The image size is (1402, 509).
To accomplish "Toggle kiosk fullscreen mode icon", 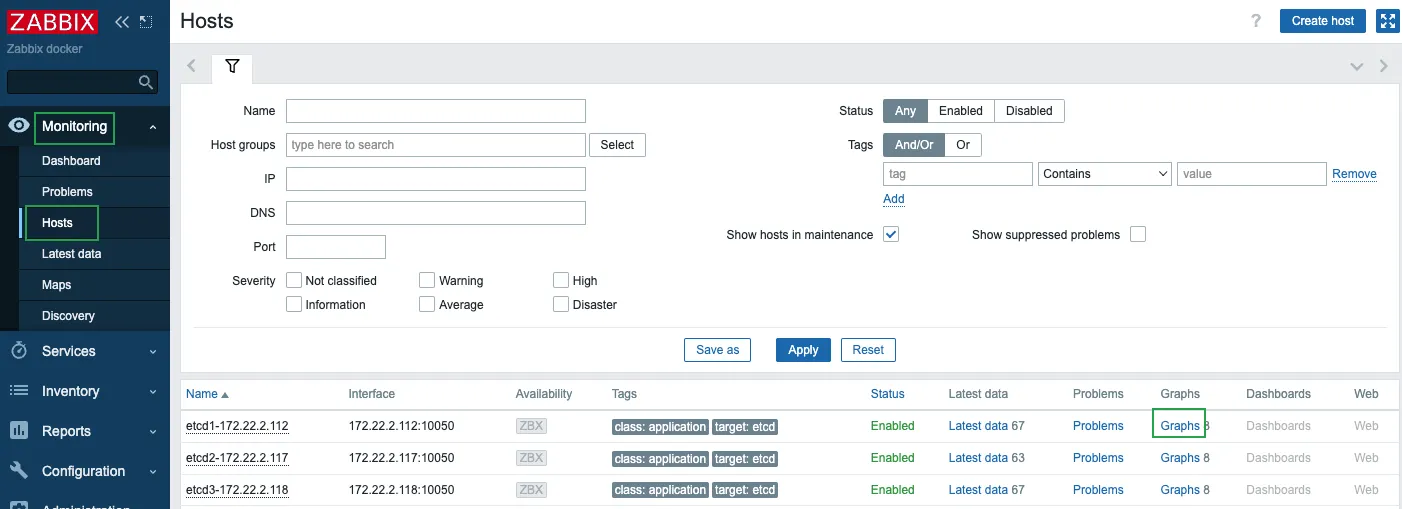I will (1387, 21).
